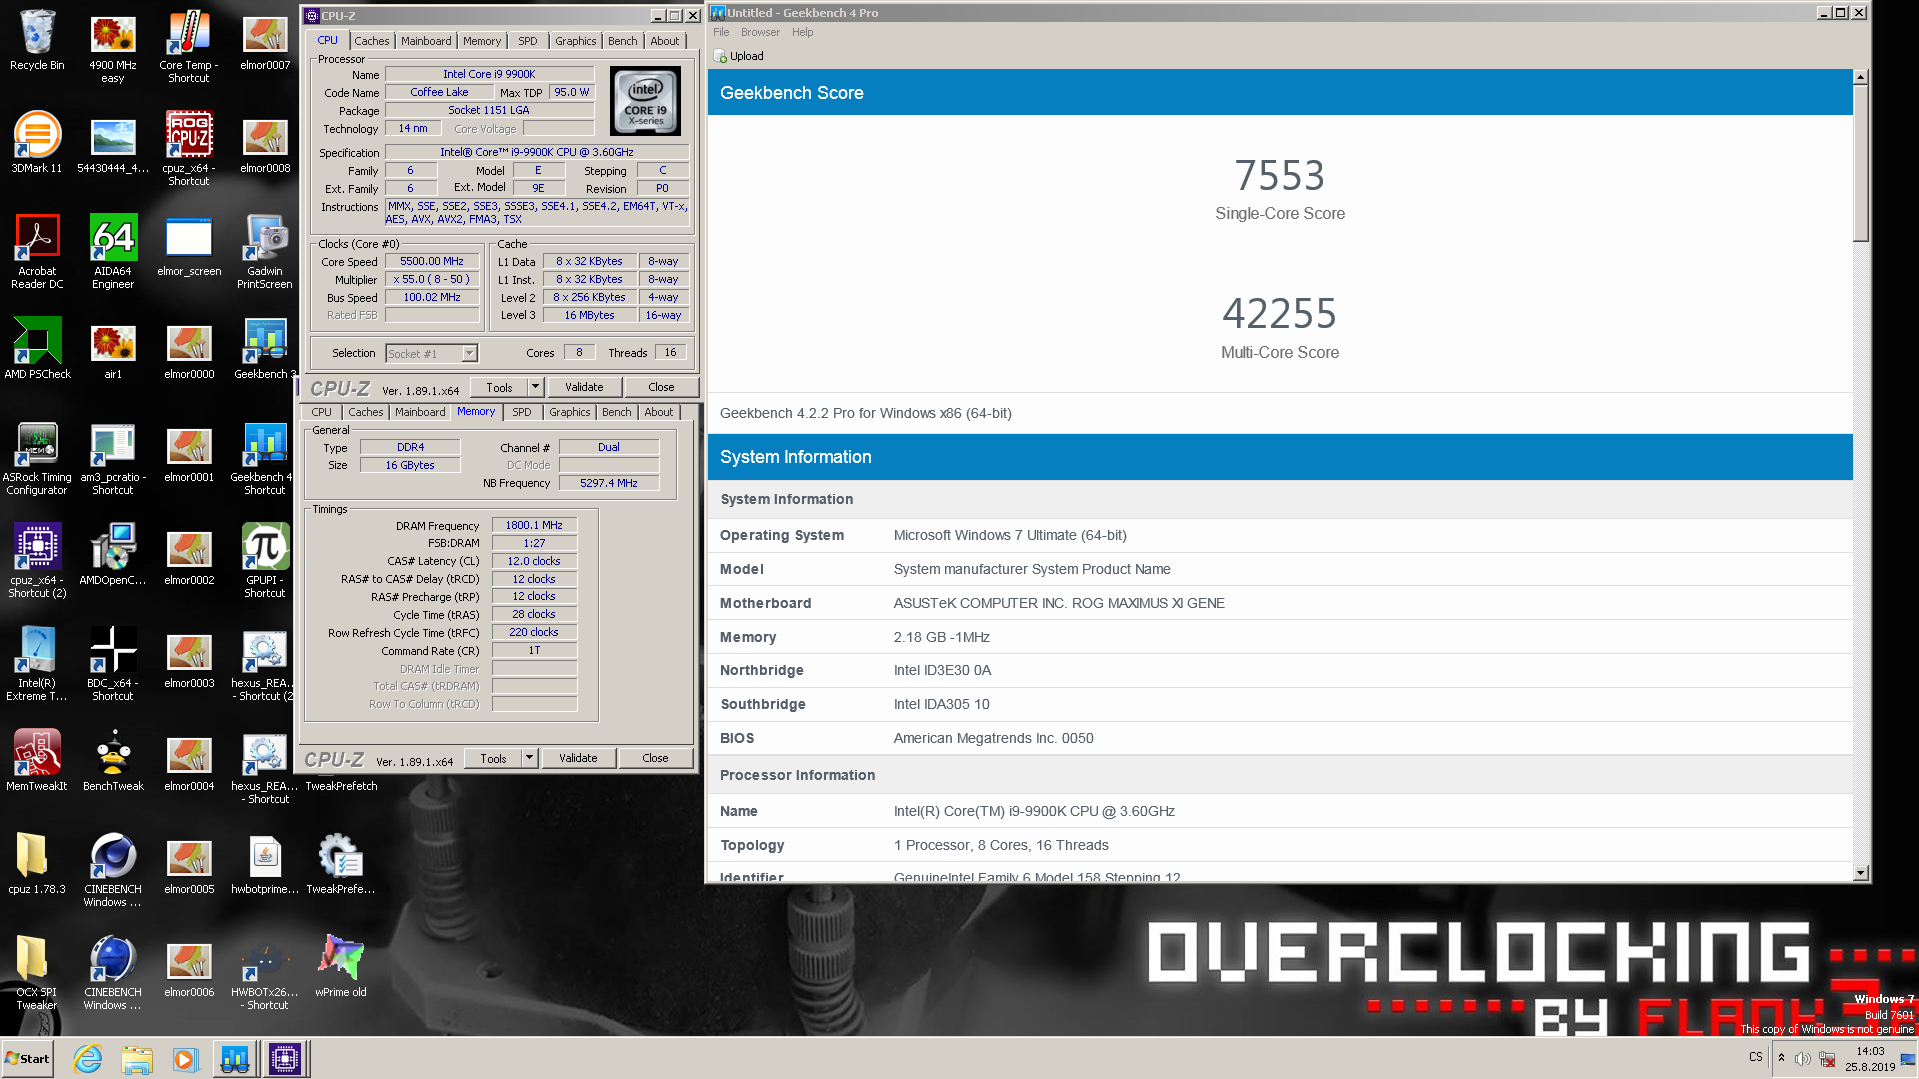Click Geekbench vertical scrollbar thumb
The width and height of the screenshot is (1919, 1079).
(x=1860, y=163)
